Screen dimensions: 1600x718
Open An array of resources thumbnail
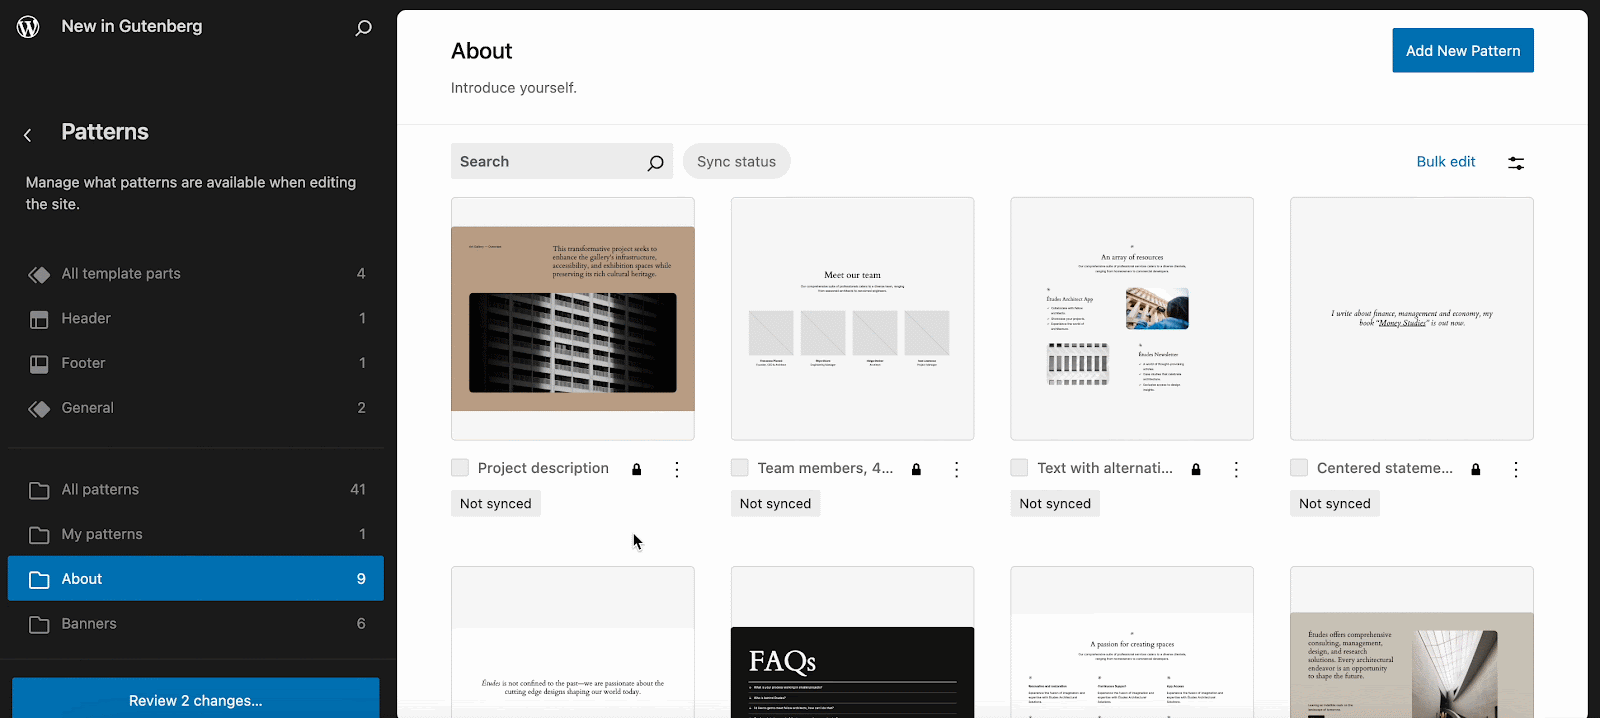point(1132,319)
